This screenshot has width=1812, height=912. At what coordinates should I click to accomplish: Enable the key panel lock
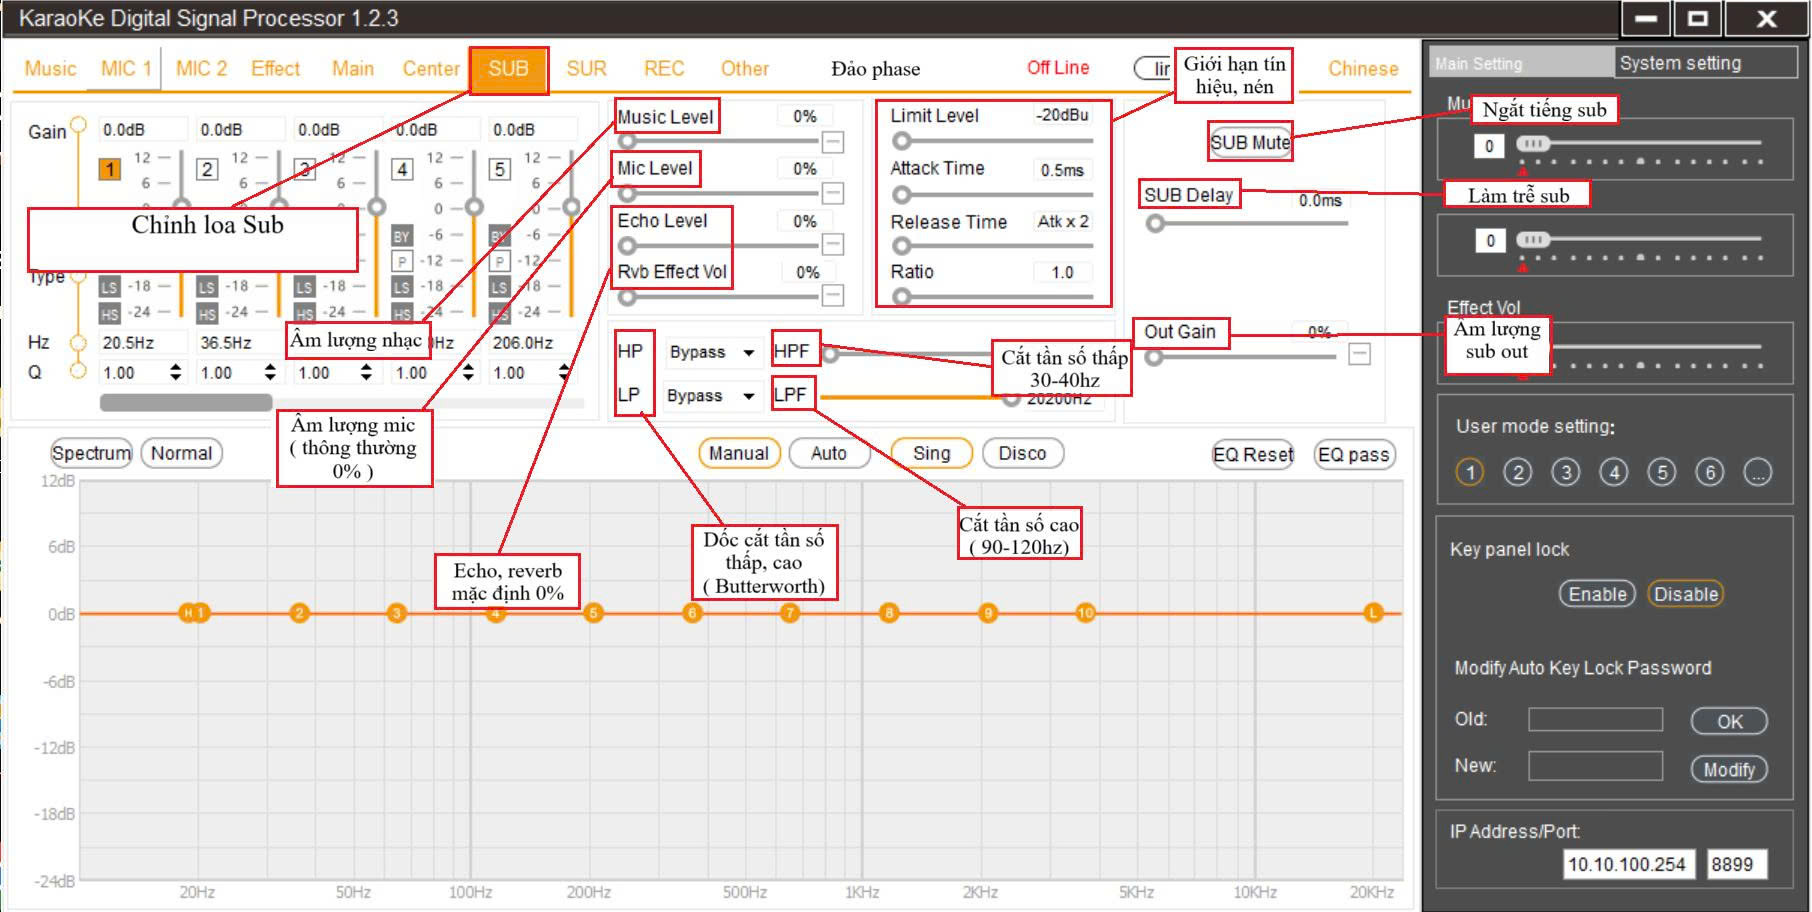[x=1597, y=594]
